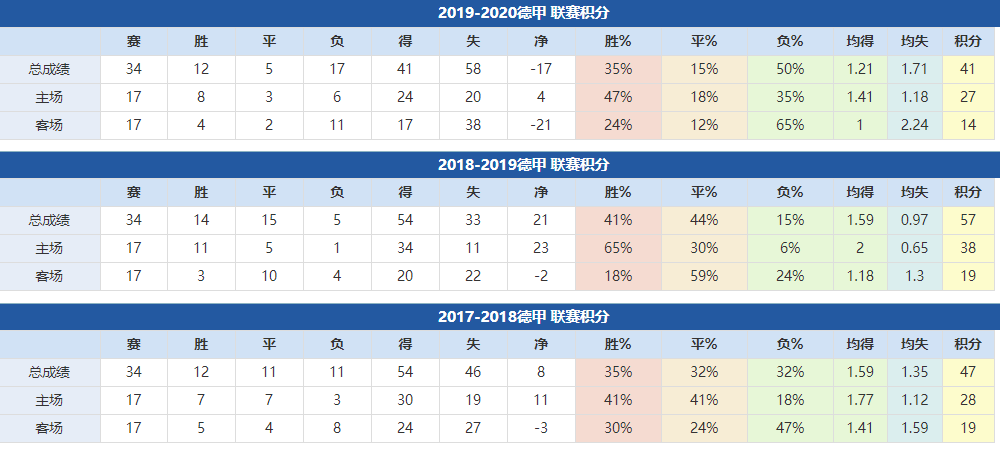The height and width of the screenshot is (449, 1000).
Task: Click 积分 column header in 2018-2019 table
Action: coord(967,193)
